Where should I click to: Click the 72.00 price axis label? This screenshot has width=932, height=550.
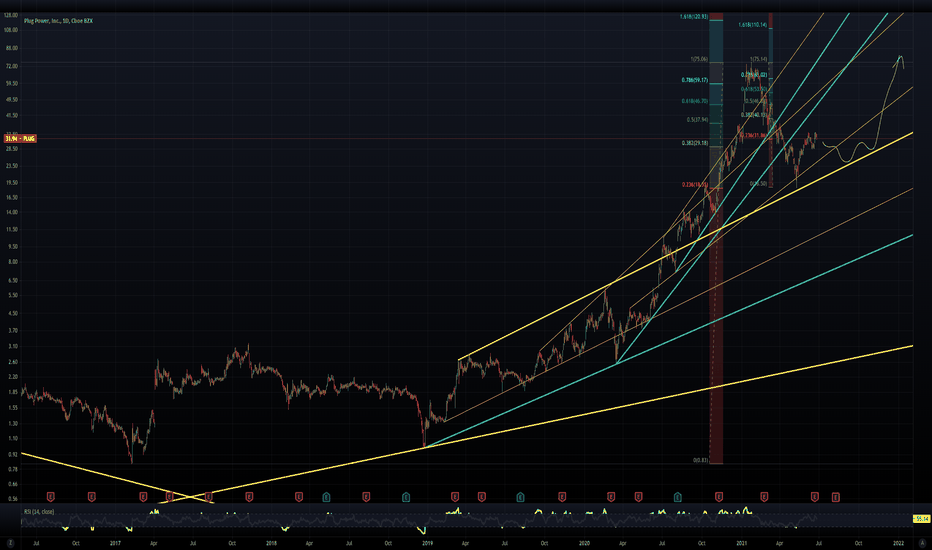click(11, 66)
